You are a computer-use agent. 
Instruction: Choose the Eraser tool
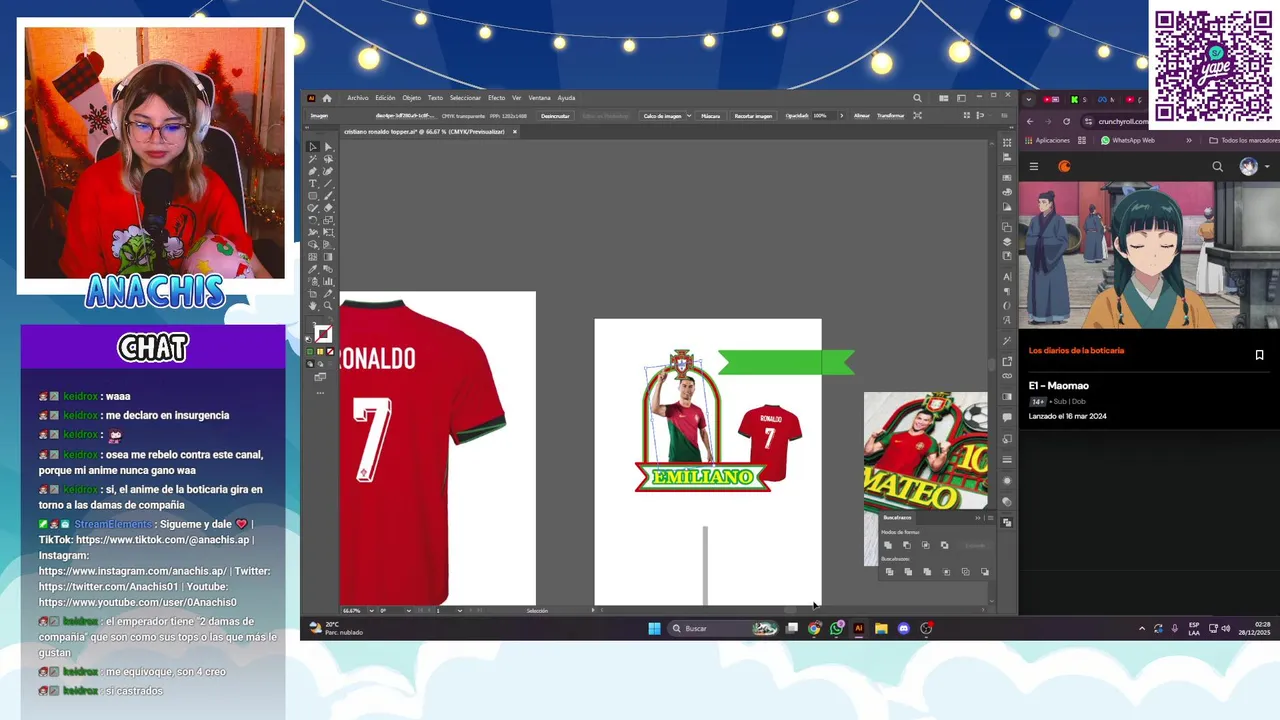pos(328,207)
